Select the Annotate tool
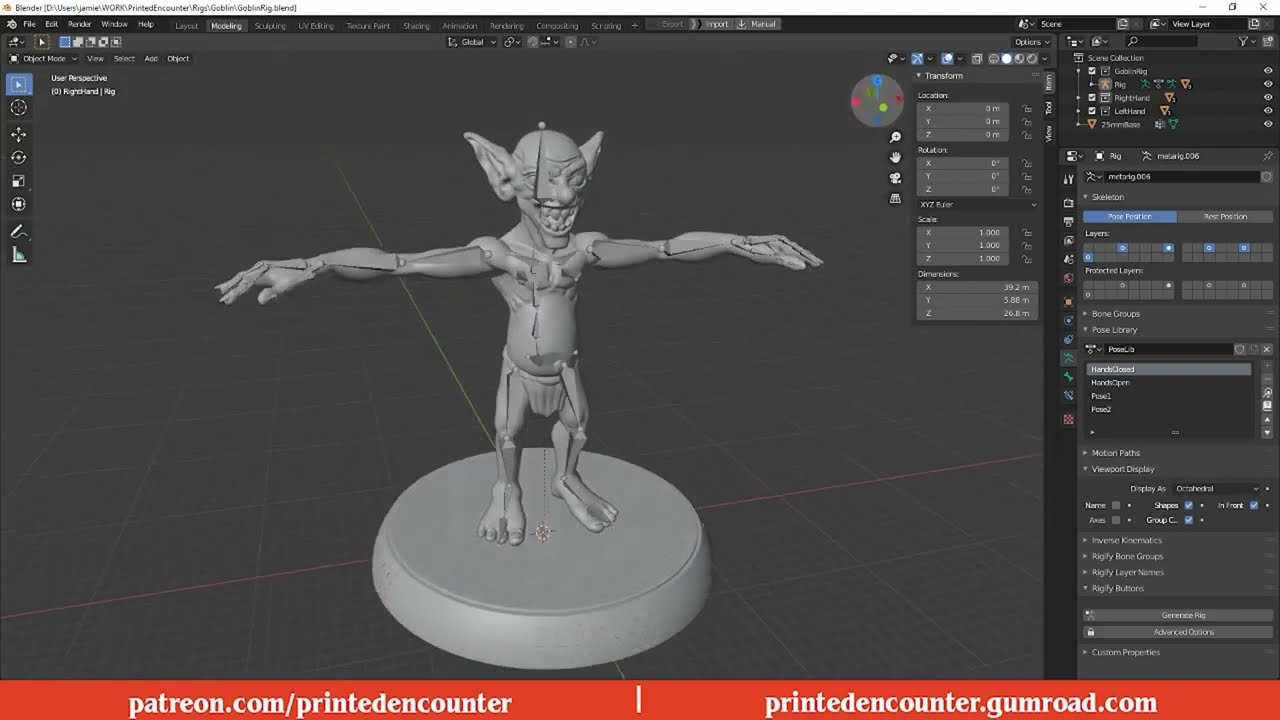Image resolution: width=1280 pixels, height=720 pixels. point(18,231)
